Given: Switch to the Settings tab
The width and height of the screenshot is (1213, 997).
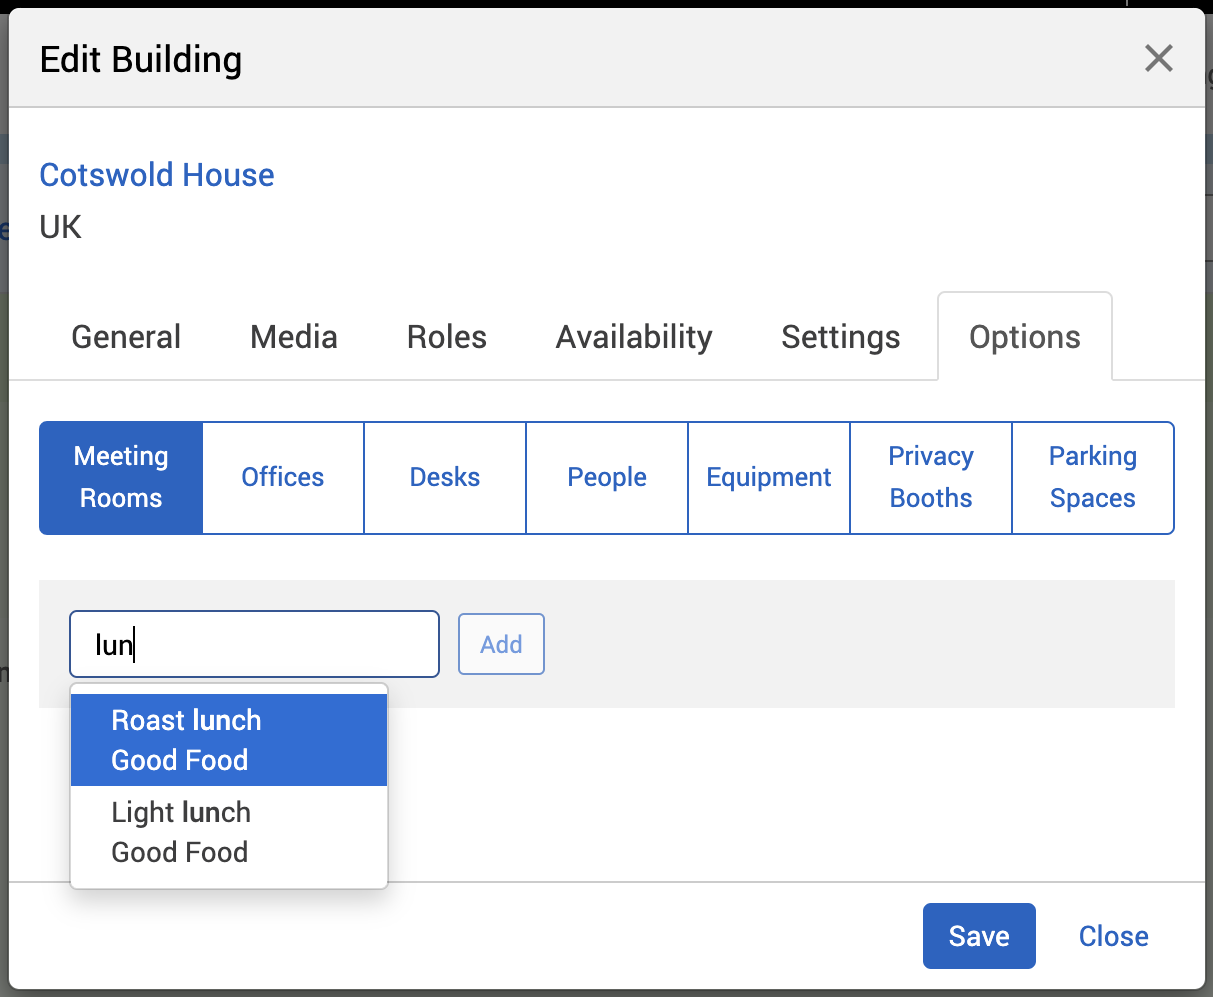Looking at the screenshot, I should pyautogui.click(x=840, y=337).
